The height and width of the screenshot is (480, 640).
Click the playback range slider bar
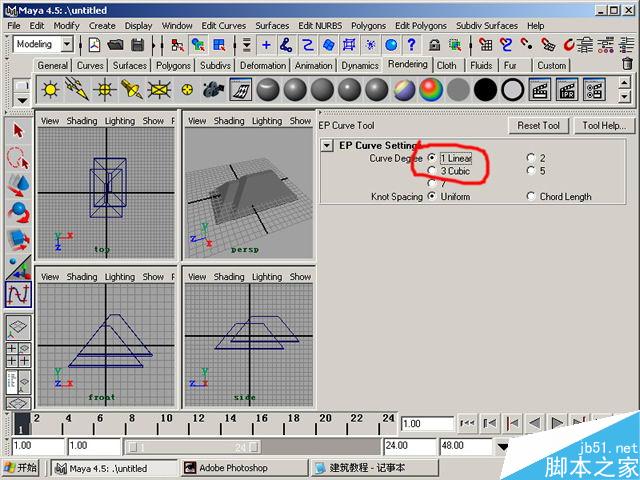point(192,448)
